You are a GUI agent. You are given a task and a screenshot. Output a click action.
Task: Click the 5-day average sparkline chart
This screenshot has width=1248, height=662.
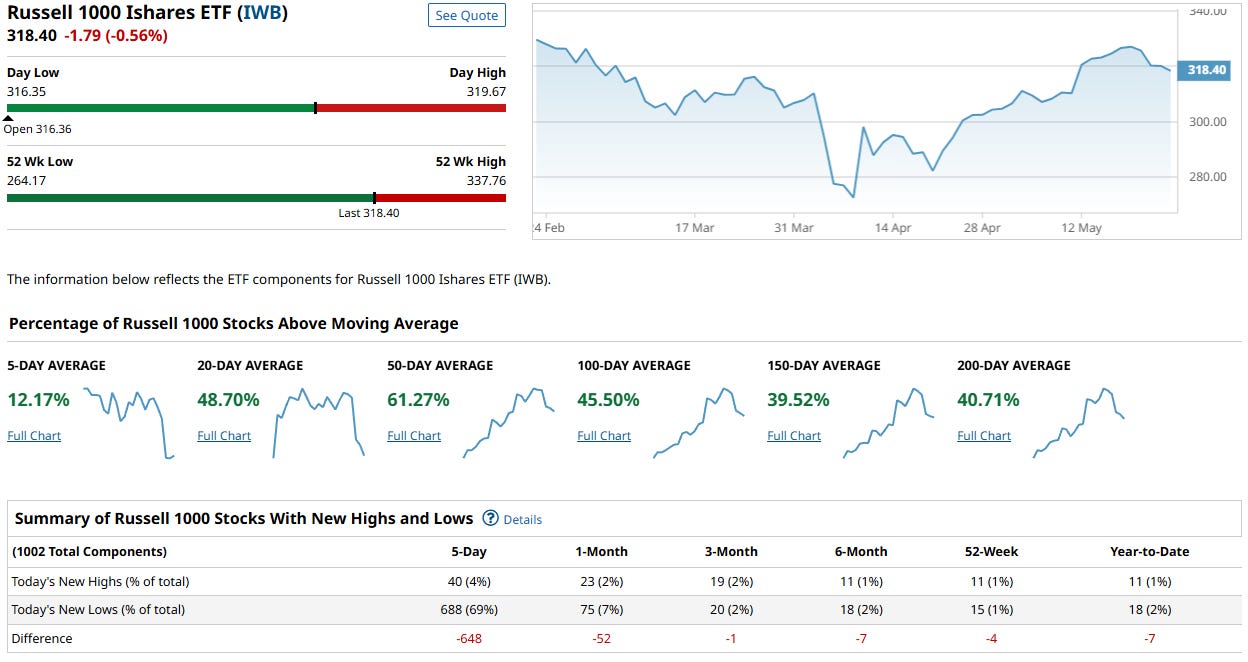[129, 423]
